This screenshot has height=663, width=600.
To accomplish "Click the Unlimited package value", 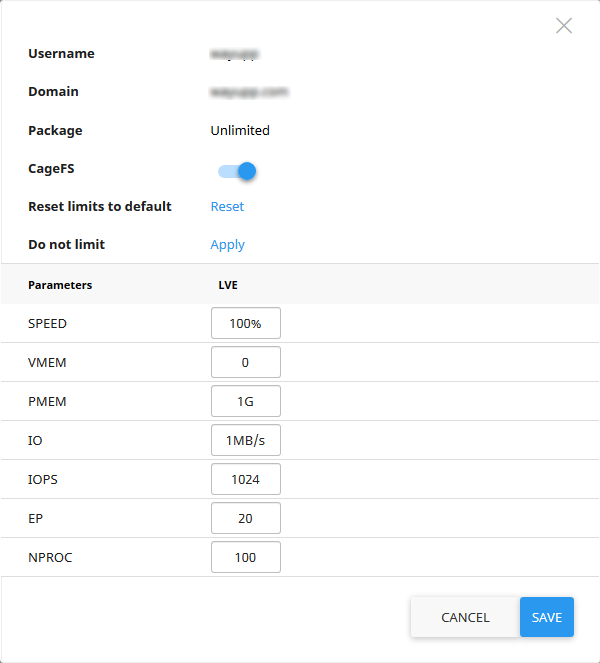I will (x=240, y=130).
